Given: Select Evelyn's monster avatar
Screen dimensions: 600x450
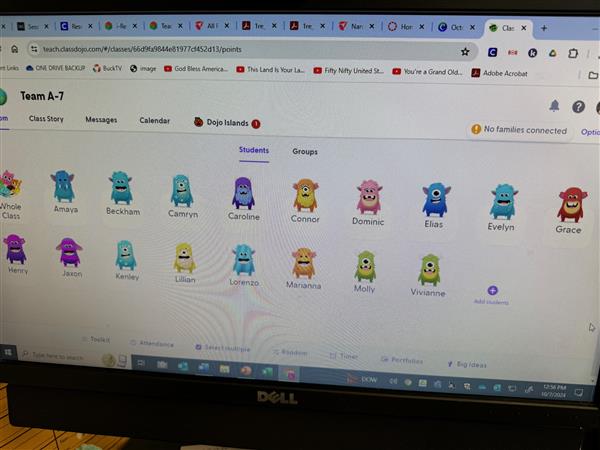Looking at the screenshot, I should click(504, 202).
